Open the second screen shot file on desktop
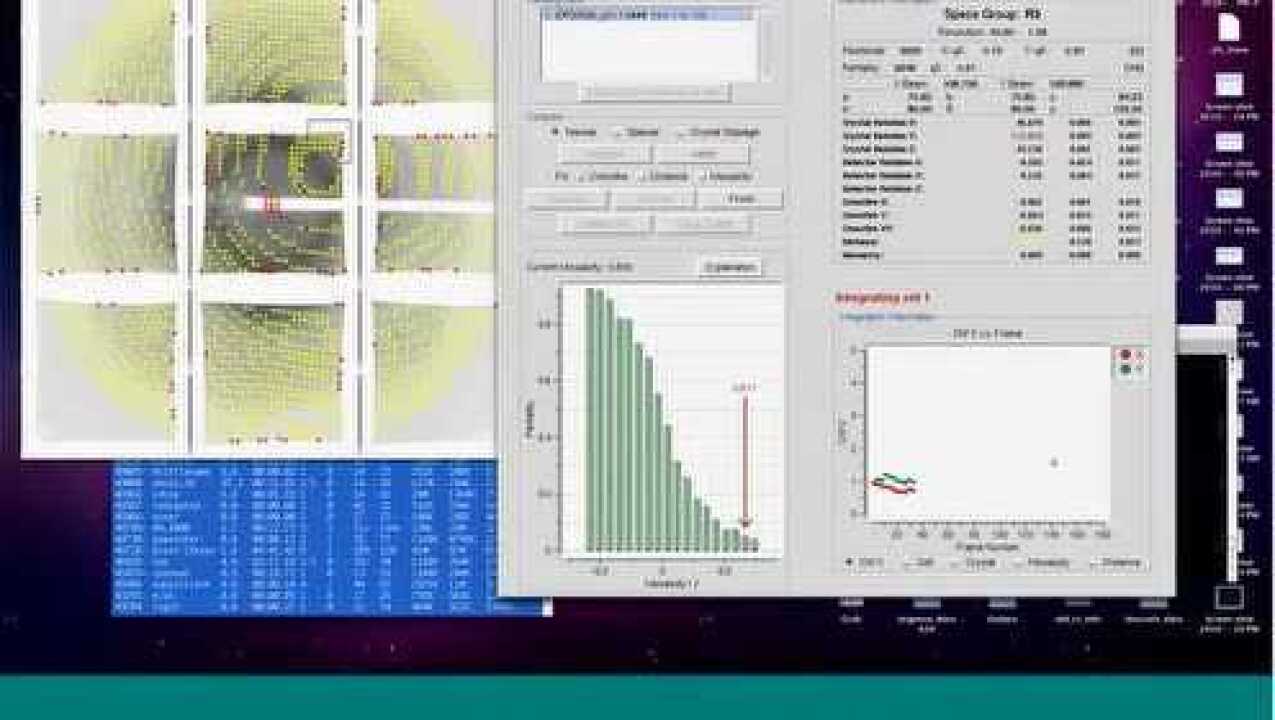1275x720 pixels. (1229, 141)
